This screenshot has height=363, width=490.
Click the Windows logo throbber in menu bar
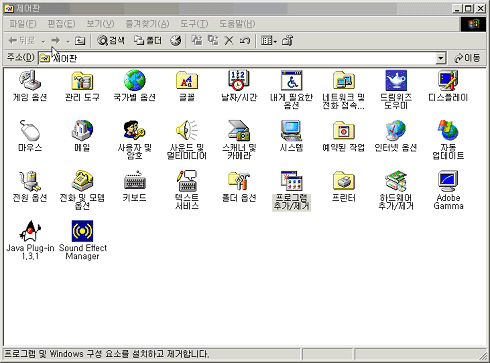pyautogui.click(x=473, y=24)
